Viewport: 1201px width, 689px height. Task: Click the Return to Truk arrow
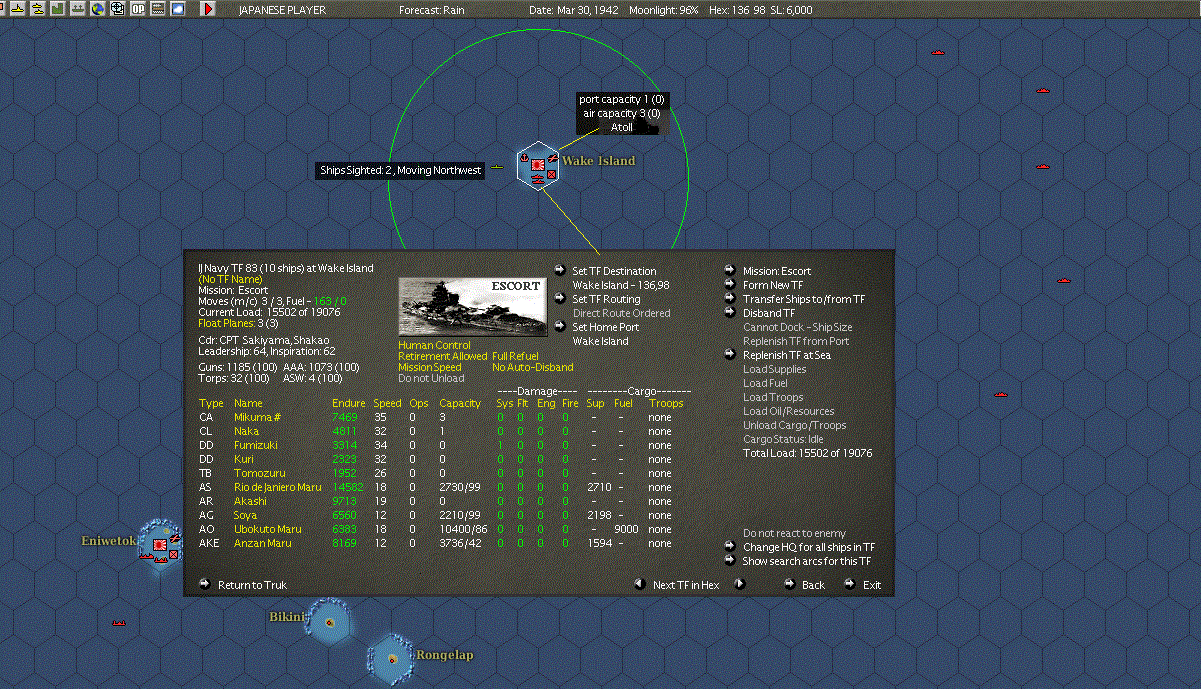point(205,584)
